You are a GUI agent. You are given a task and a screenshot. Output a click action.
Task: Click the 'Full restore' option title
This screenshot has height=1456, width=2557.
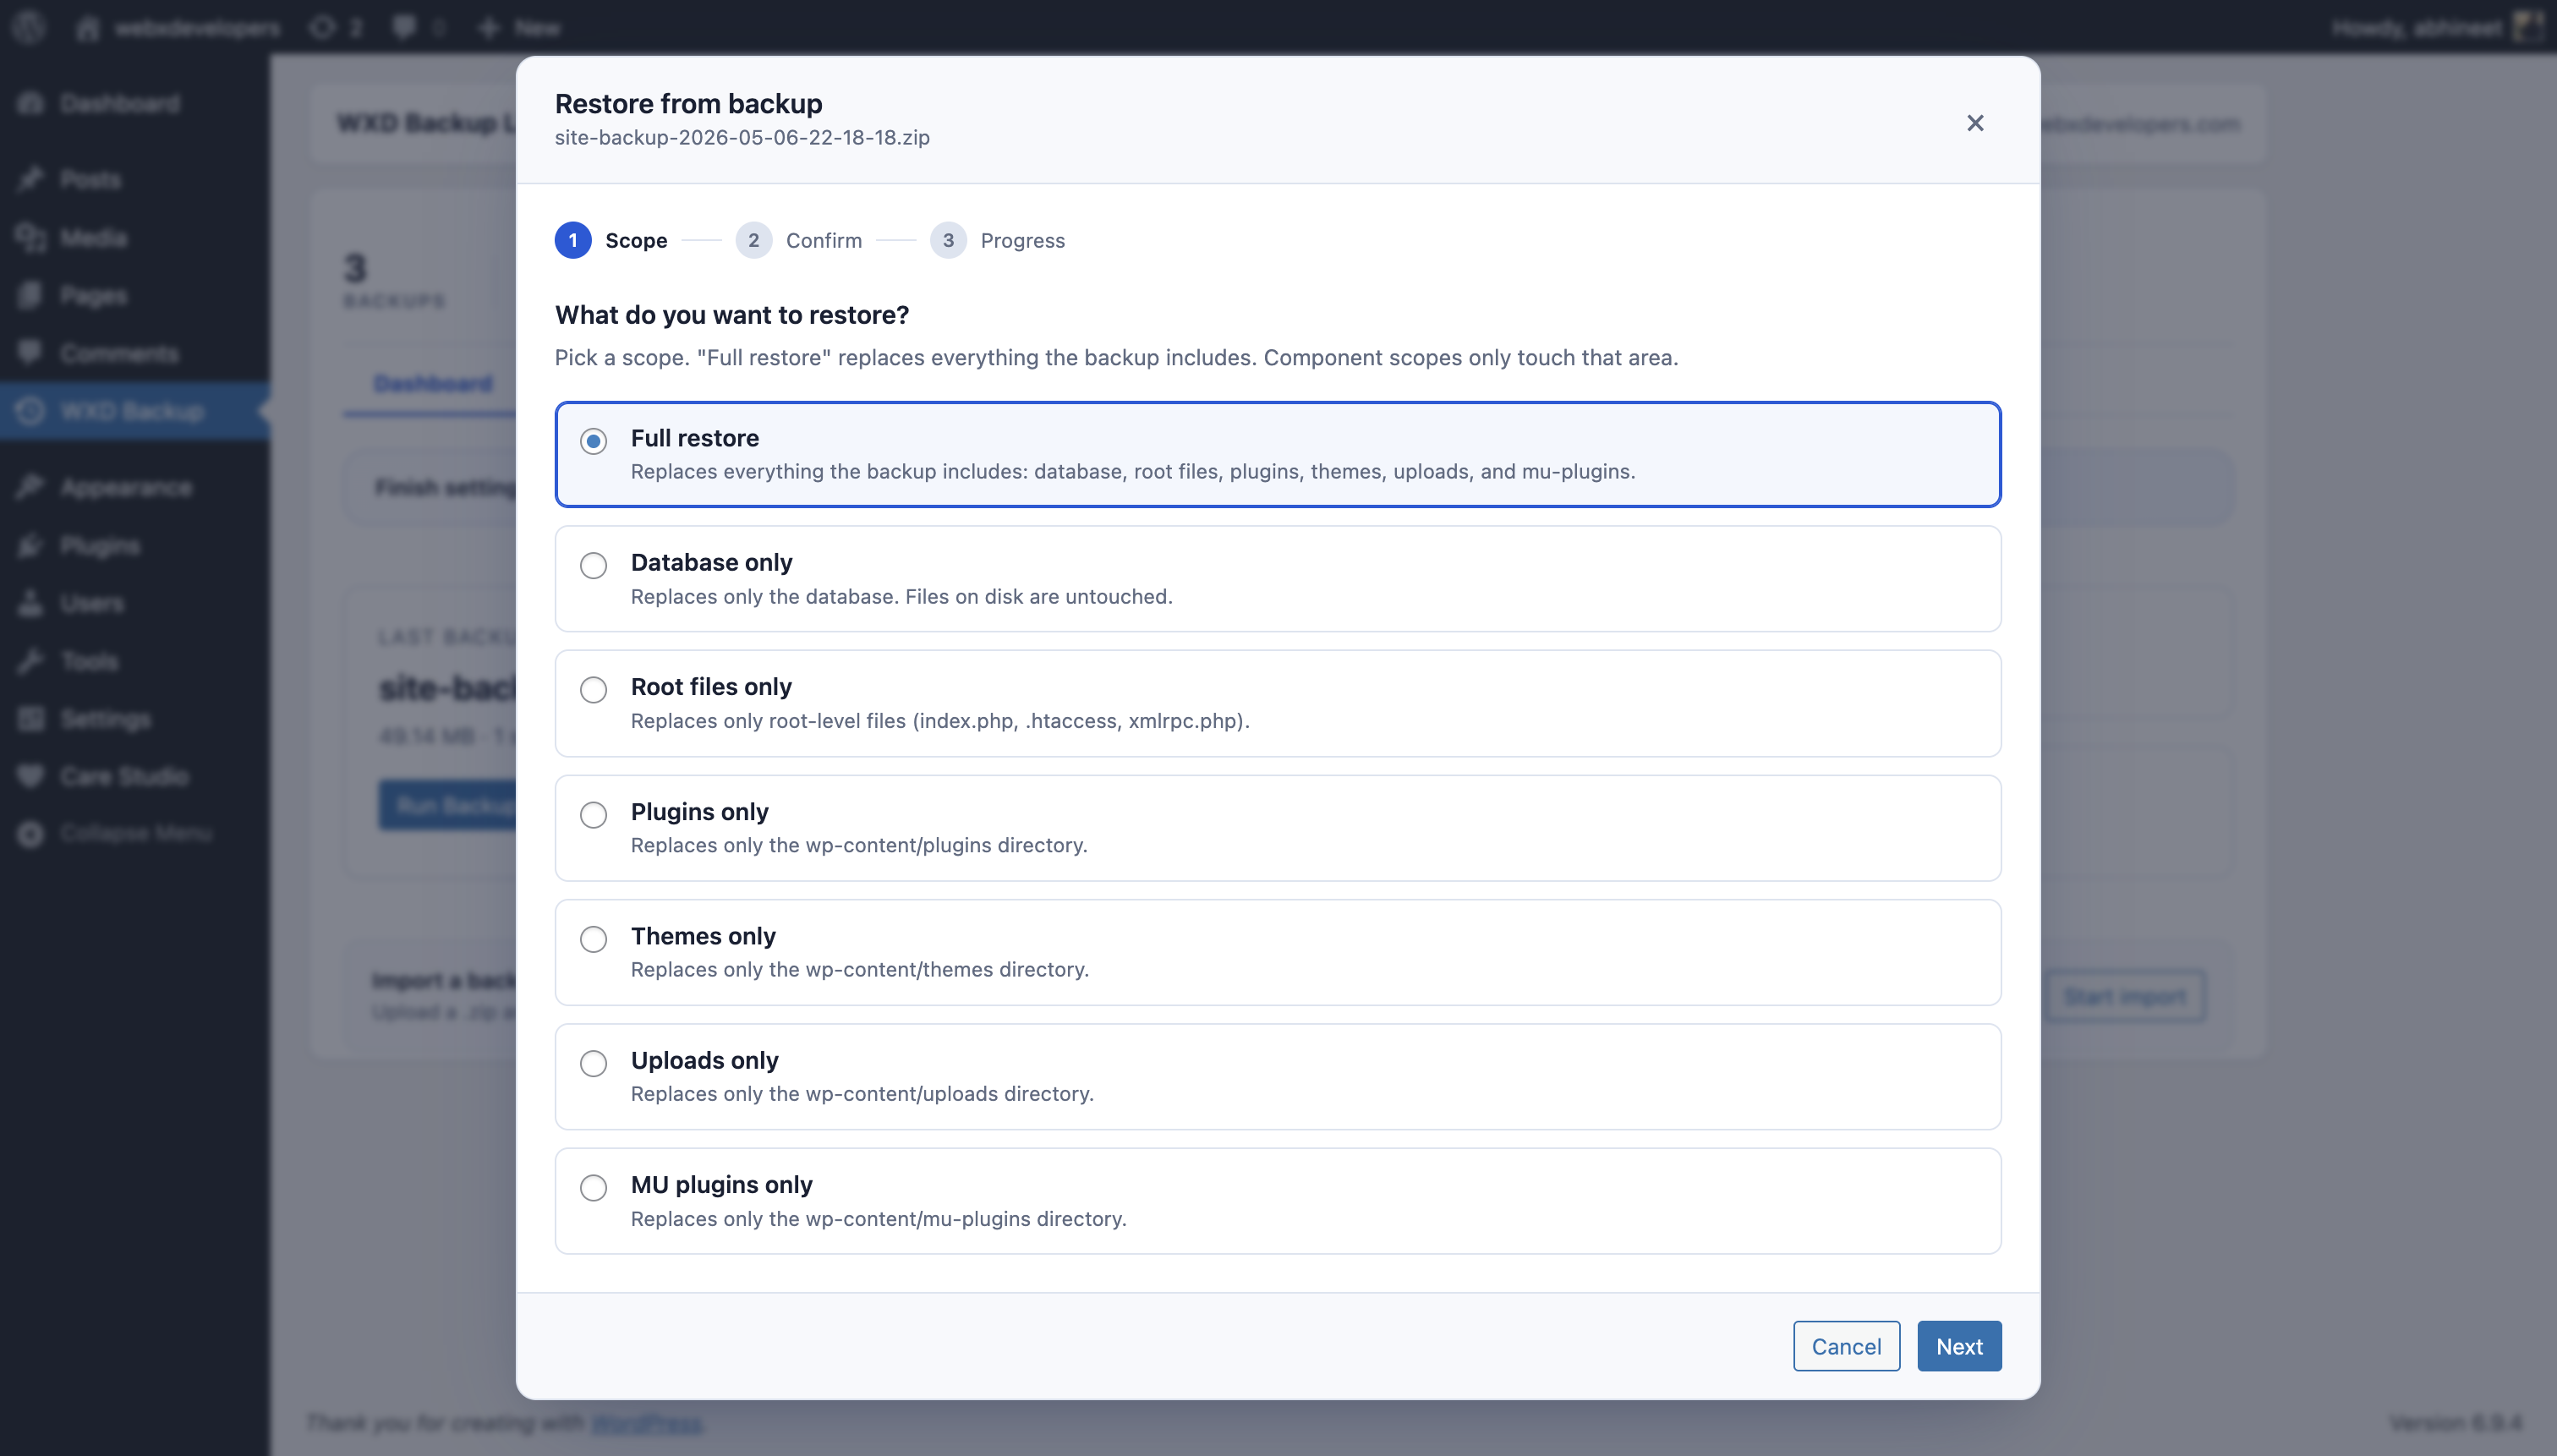695,438
